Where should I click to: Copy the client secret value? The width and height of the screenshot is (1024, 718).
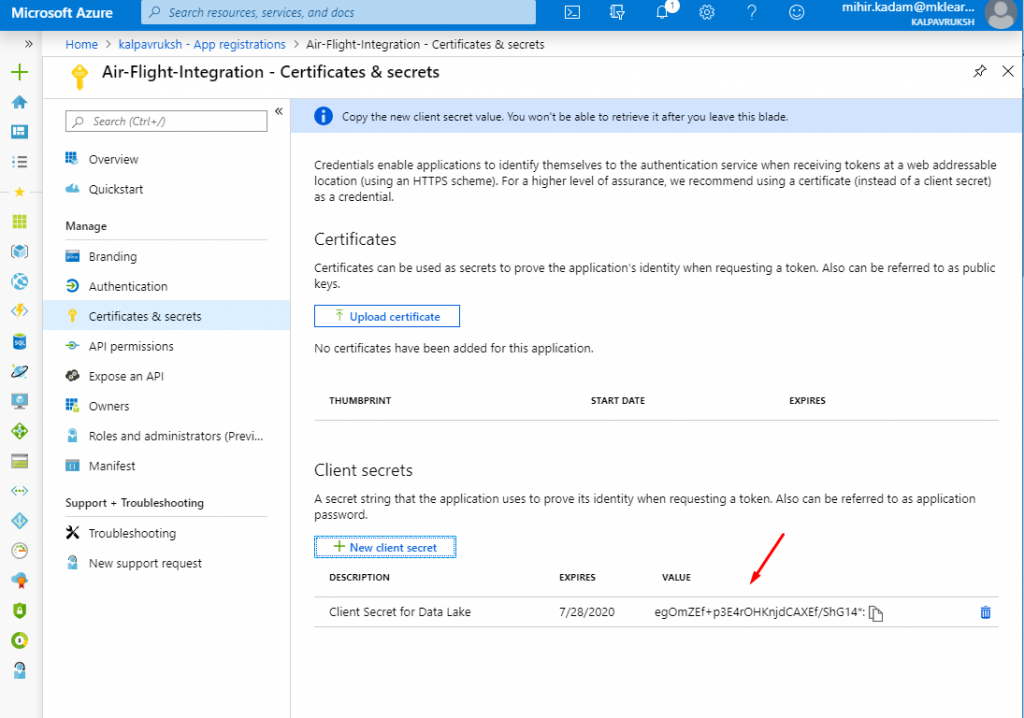(876, 613)
